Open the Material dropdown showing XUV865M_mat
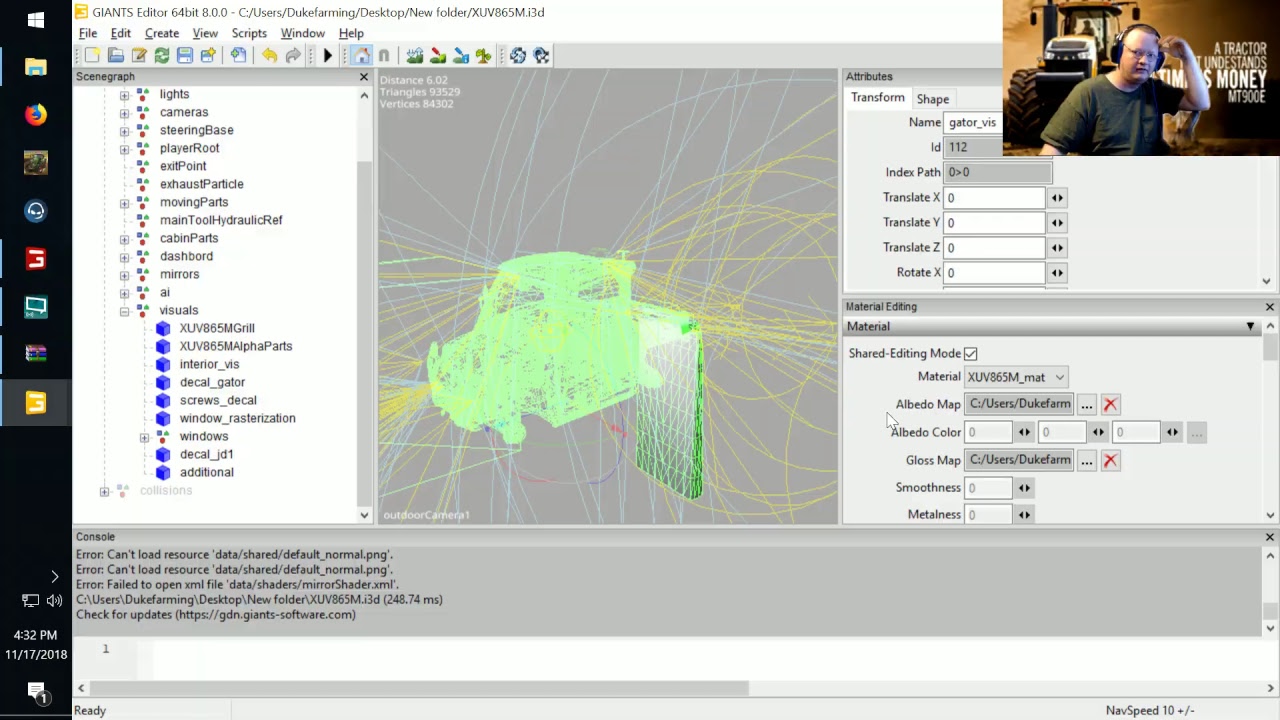Viewport: 1280px width, 720px height. [1016, 377]
